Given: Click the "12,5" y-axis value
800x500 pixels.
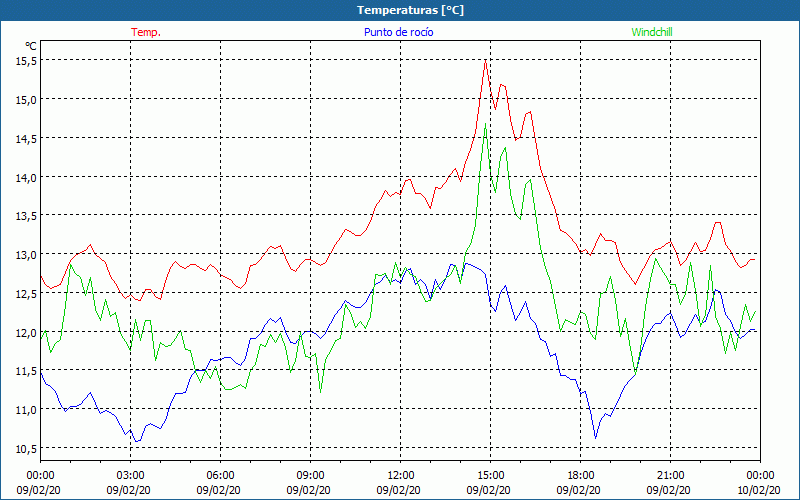Looking at the screenshot, I should coord(26,293).
